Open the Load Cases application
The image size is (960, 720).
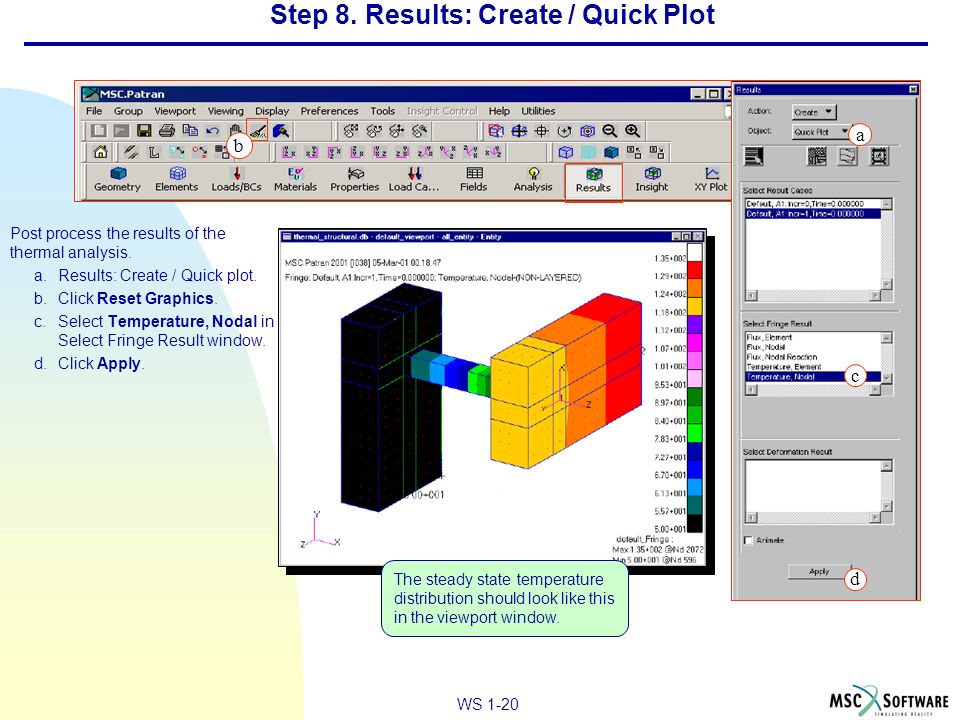click(x=414, y=179)
